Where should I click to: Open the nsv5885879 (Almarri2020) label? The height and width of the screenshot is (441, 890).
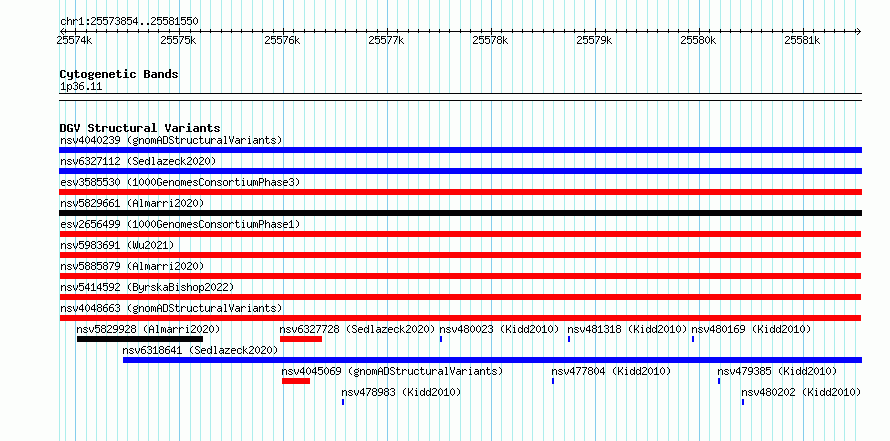pos(132,266)
